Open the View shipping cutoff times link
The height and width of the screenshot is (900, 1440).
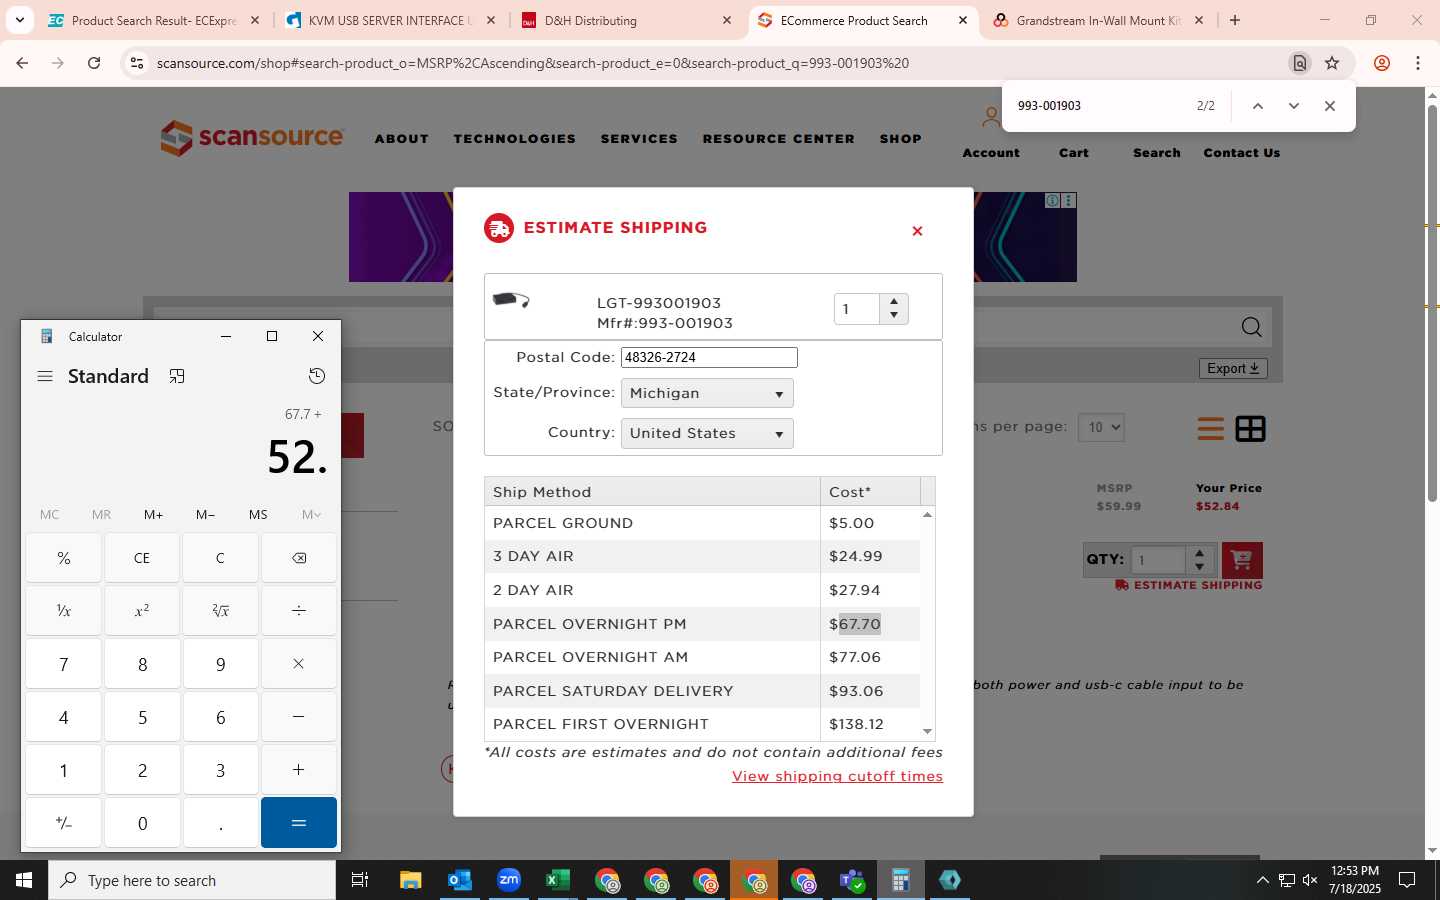[x=837, y=776]
